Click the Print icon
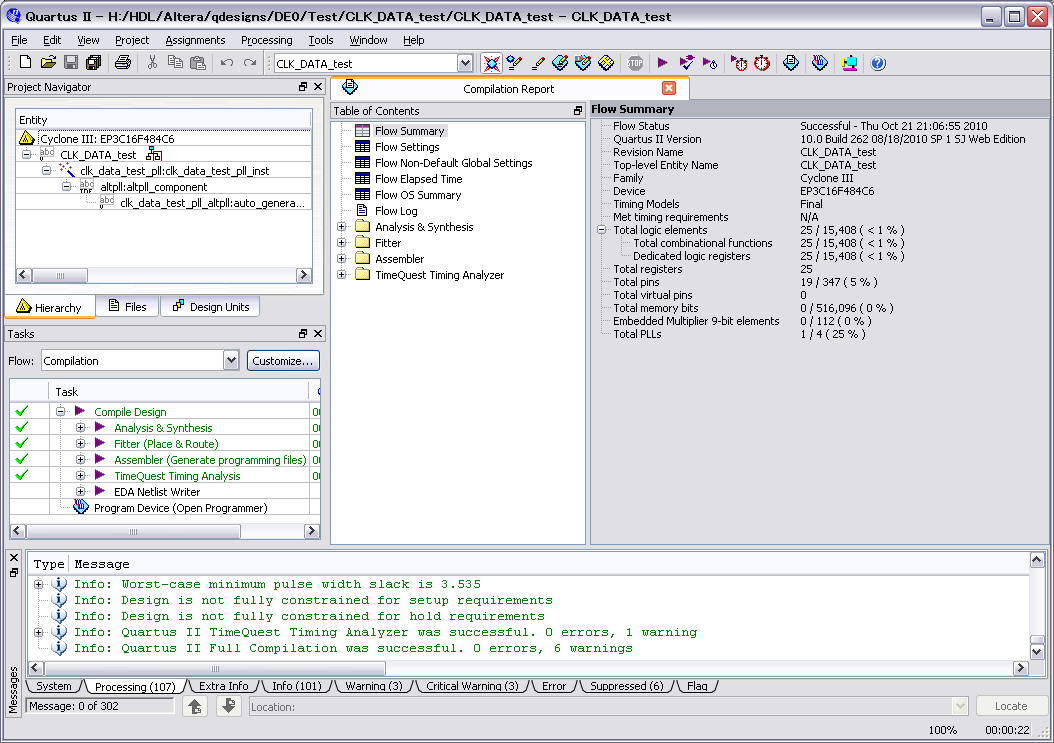This screenshot has width=1054, height=743. tap(122, 63)
